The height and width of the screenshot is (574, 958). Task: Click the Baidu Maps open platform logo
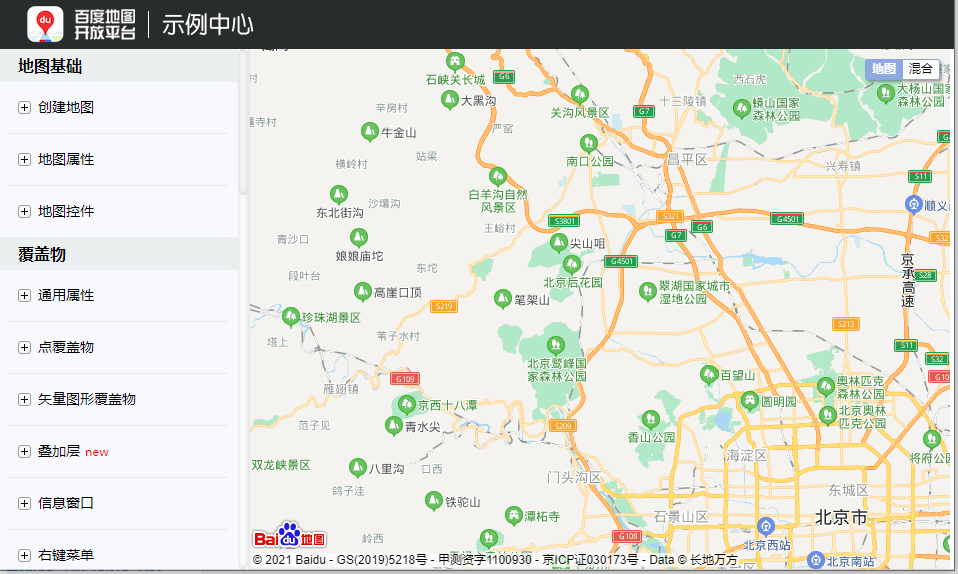click(x=81, y=24)
